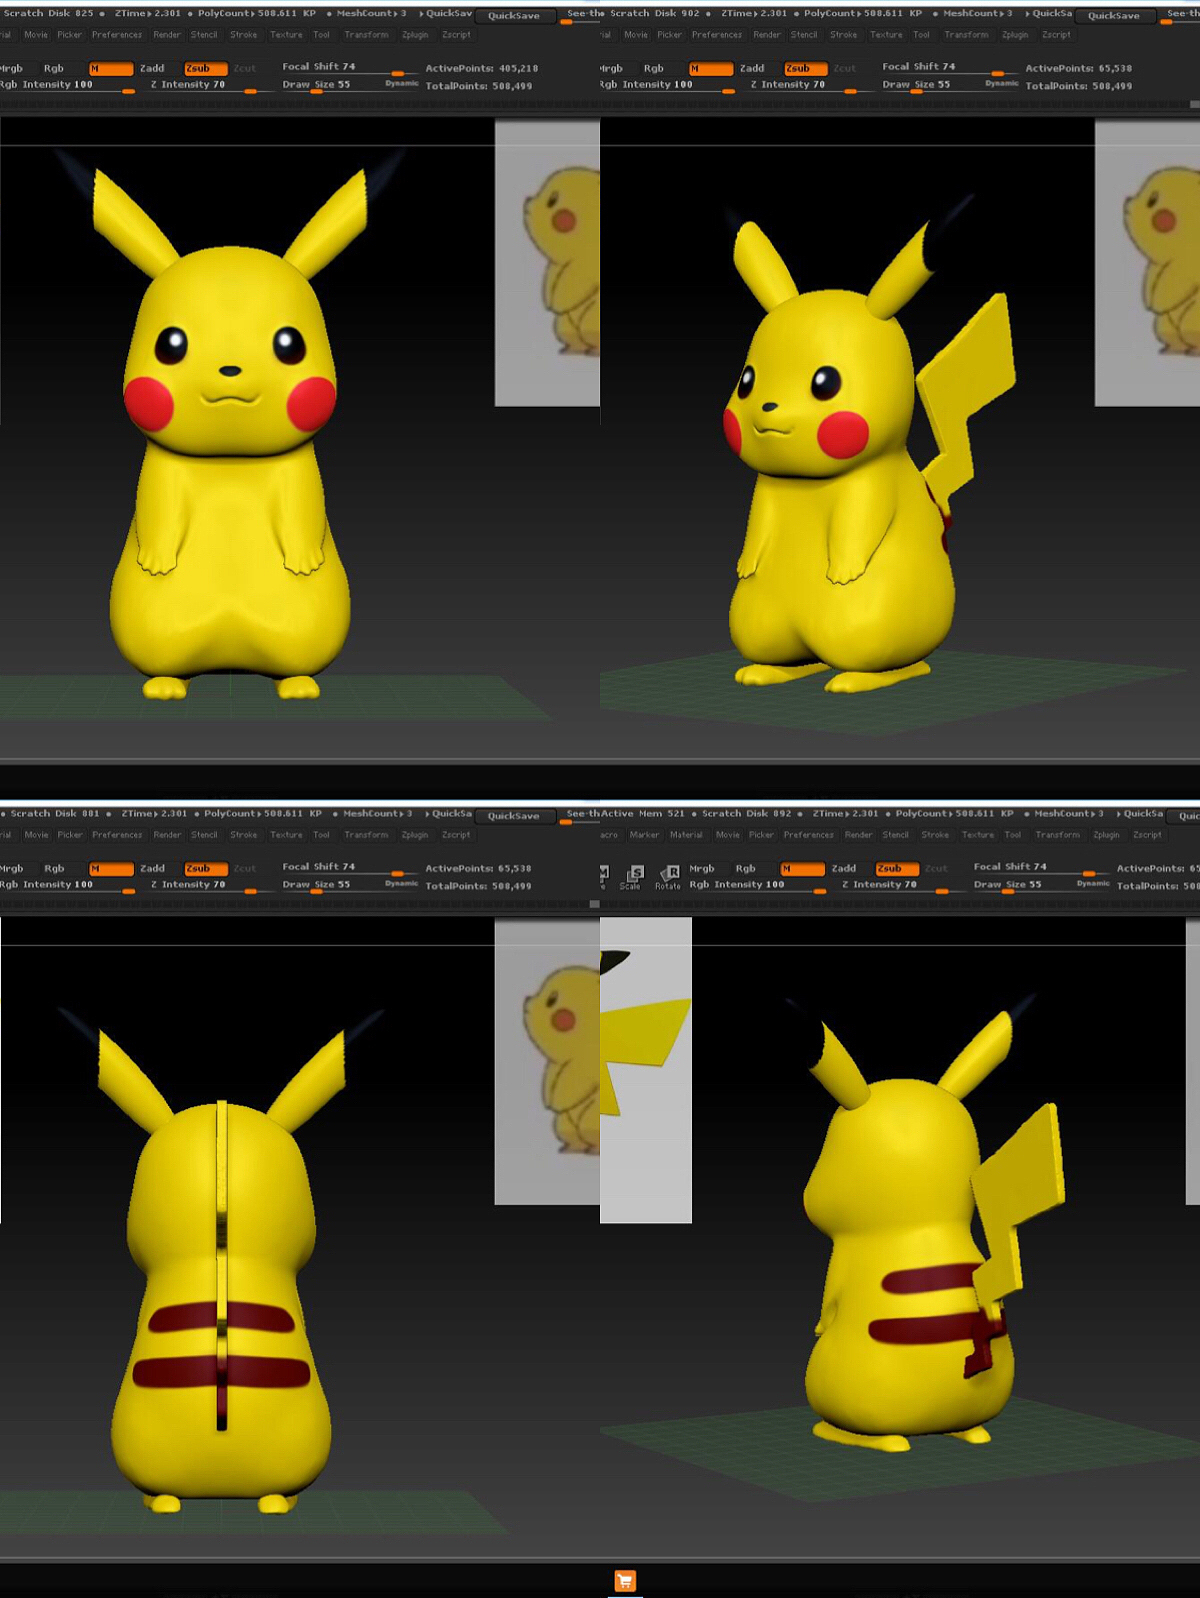Open Stencil menu in Scratch Disk 902 panel
This screenshot has width=1200, height=1598.
(x=804, y=34)
